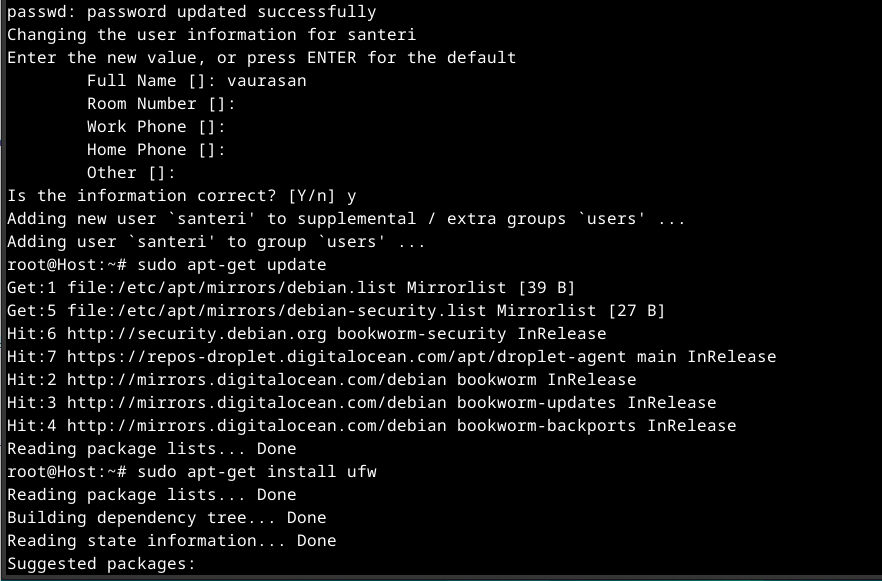Click "Changing the user information for santeri" text
This screenshot has width=882, height=581.
click(x=211, y=35)
